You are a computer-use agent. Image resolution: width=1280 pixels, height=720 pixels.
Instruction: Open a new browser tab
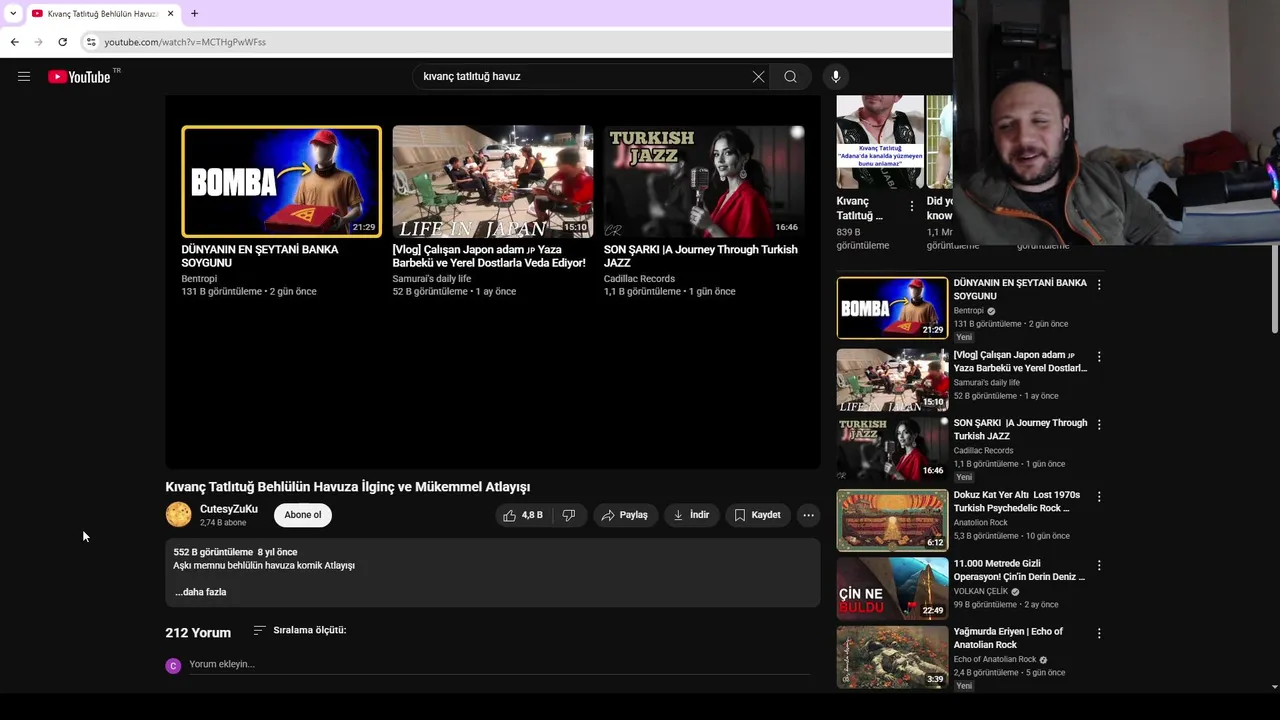(x=194, y=13)
